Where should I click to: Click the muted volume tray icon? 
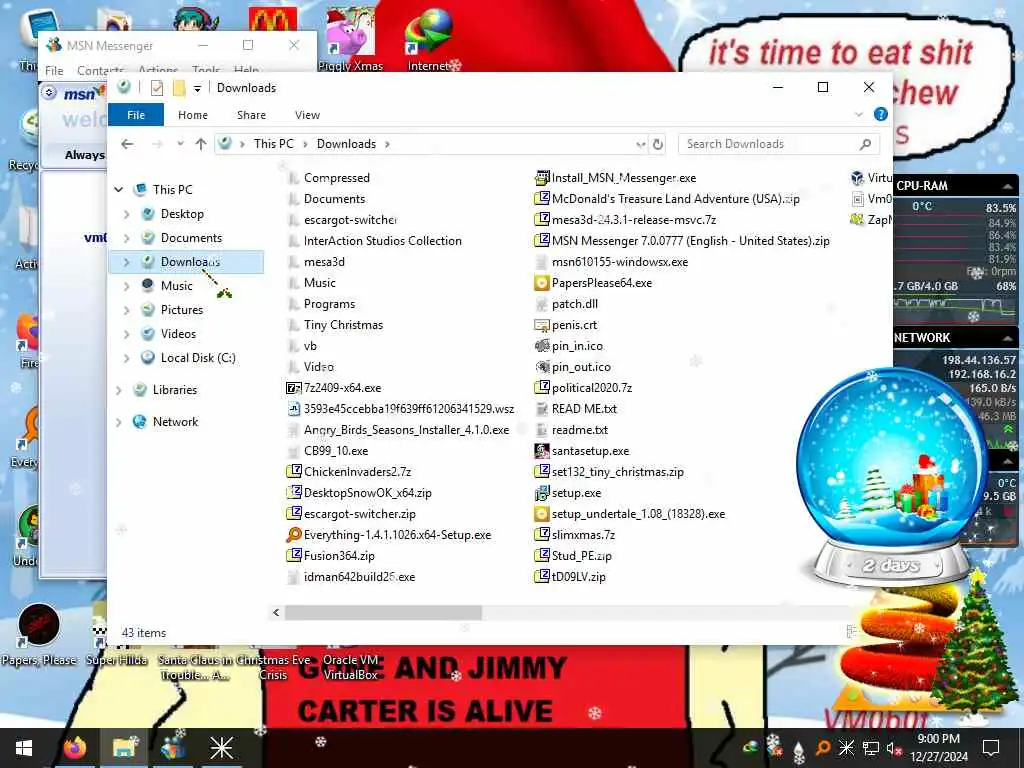(893, 748)
